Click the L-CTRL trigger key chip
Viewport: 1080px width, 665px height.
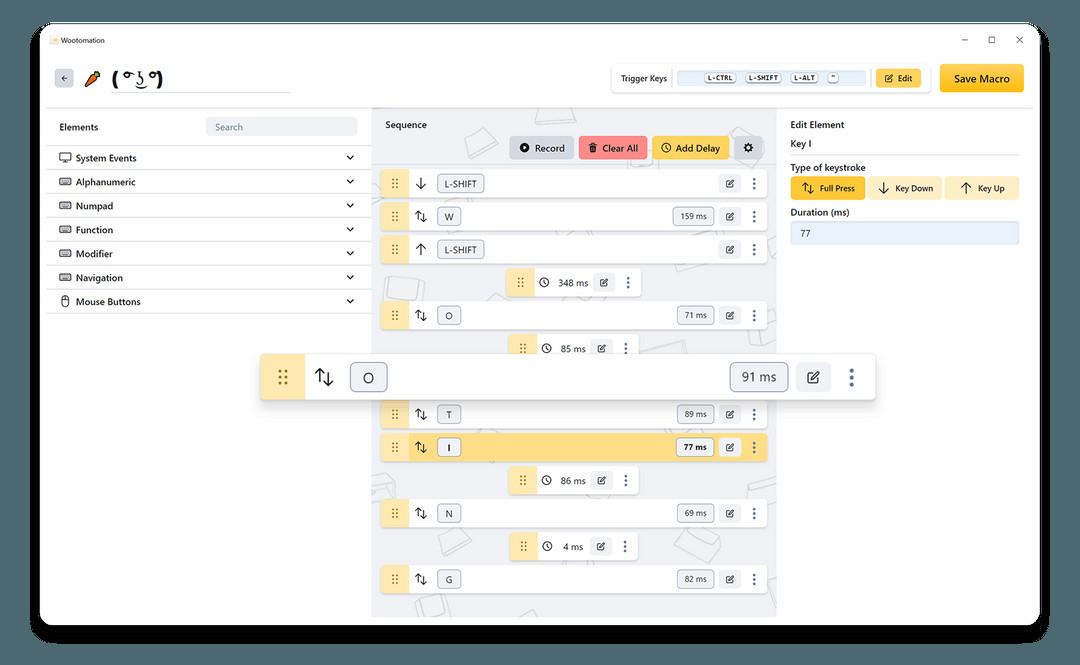pos(720,78)
